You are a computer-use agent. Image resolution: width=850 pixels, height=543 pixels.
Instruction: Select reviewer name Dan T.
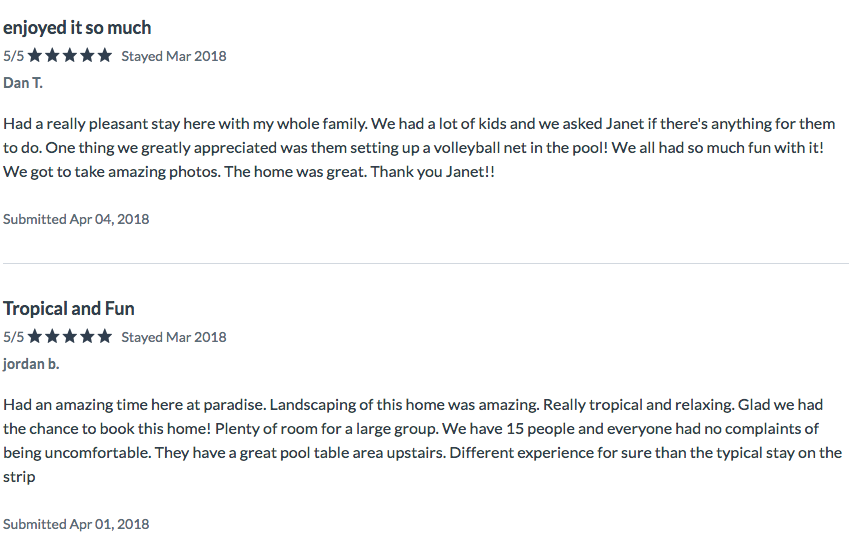click(23, 83)
